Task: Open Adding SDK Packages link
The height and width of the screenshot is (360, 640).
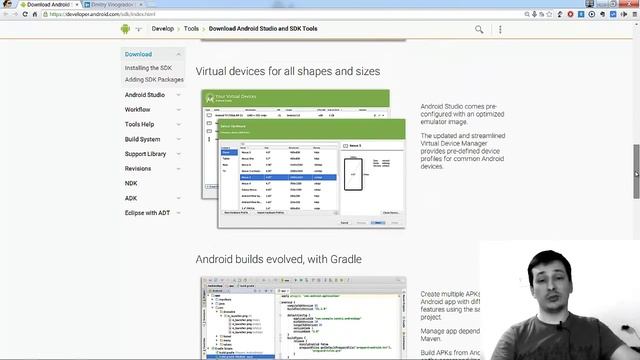Action: point(154,80)
